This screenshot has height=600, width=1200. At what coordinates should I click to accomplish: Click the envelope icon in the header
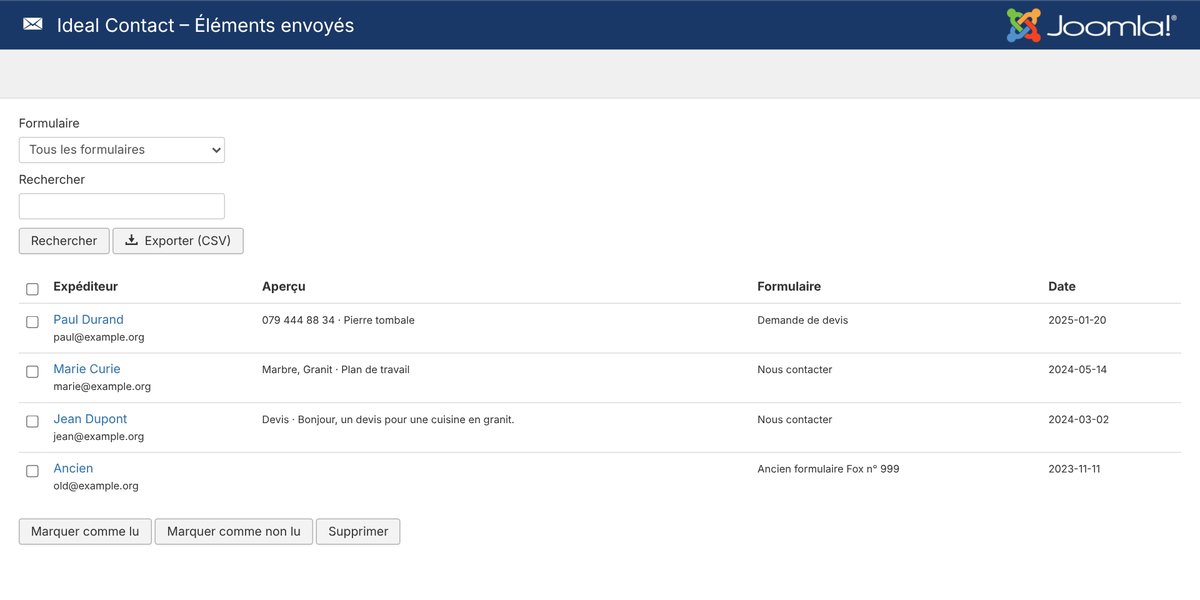[x=33, y=24]
